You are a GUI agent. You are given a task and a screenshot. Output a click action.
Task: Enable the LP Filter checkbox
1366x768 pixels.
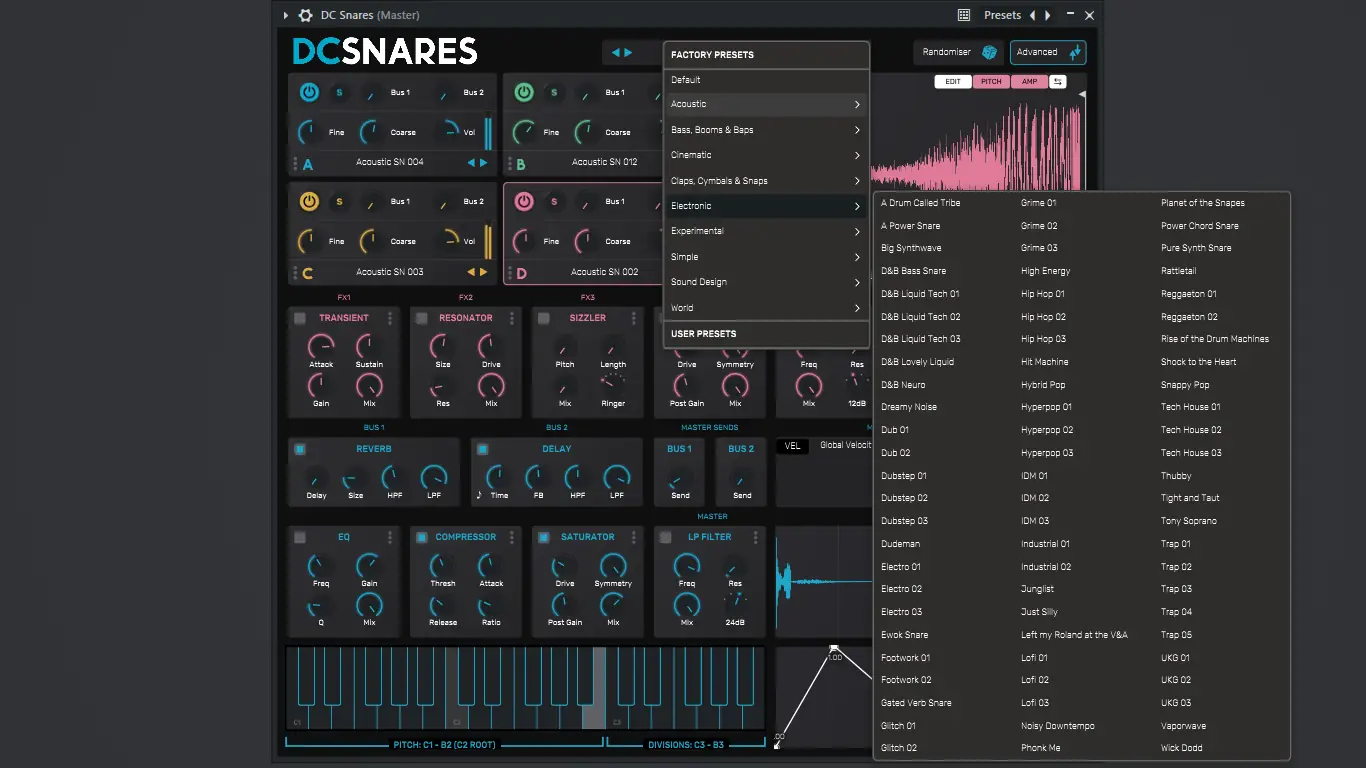click(666, 537)
